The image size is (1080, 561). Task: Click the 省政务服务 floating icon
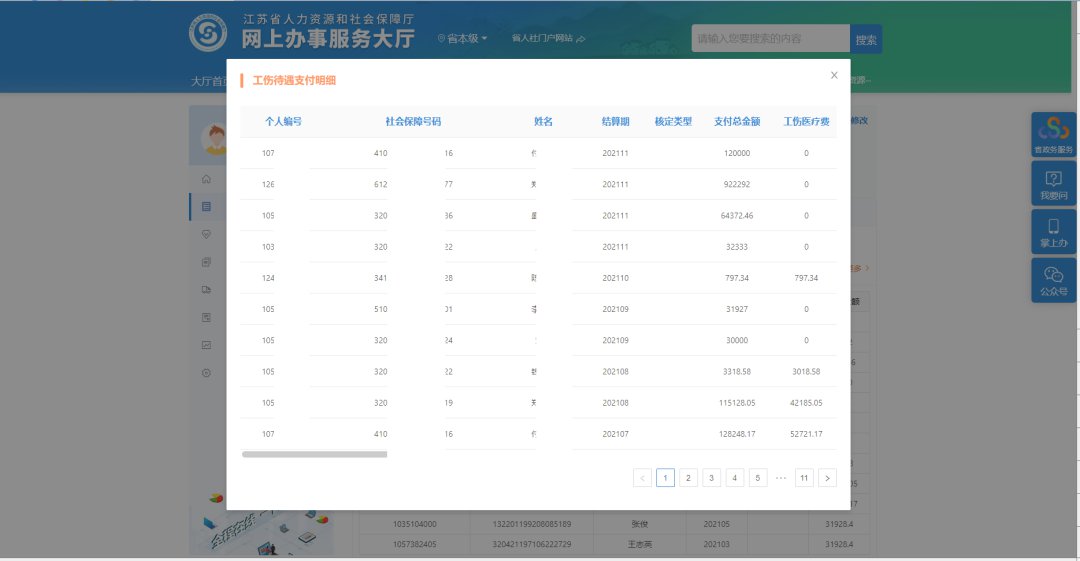pos(1053,134)
